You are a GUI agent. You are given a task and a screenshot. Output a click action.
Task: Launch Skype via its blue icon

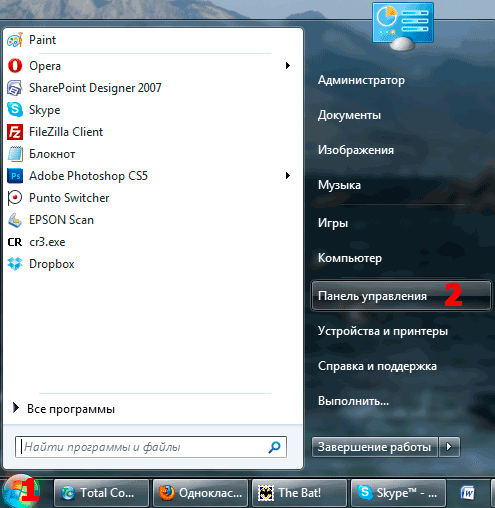coord(15,110)
